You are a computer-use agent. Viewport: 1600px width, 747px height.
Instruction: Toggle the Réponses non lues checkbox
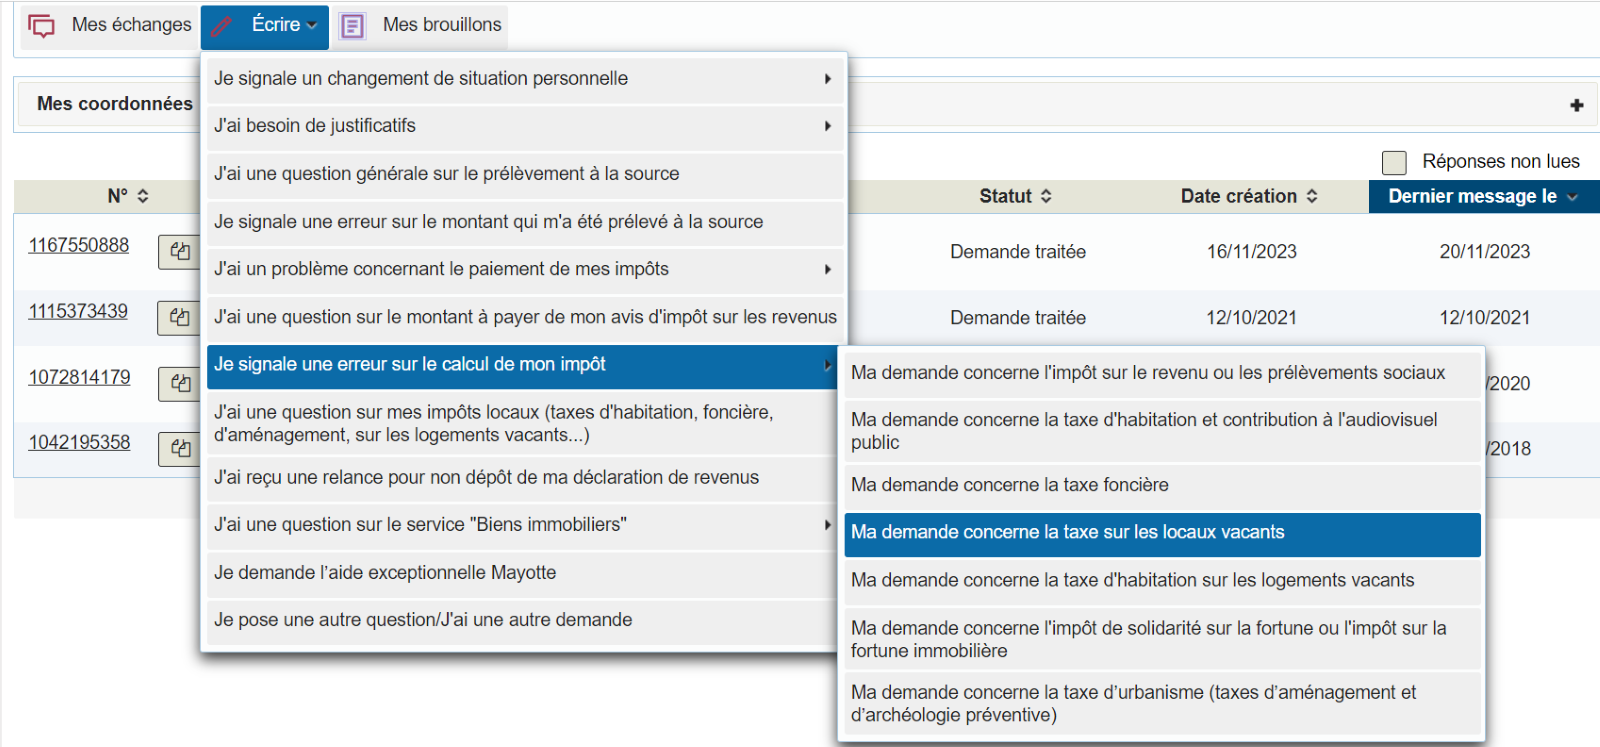[x=1393, y=162]
